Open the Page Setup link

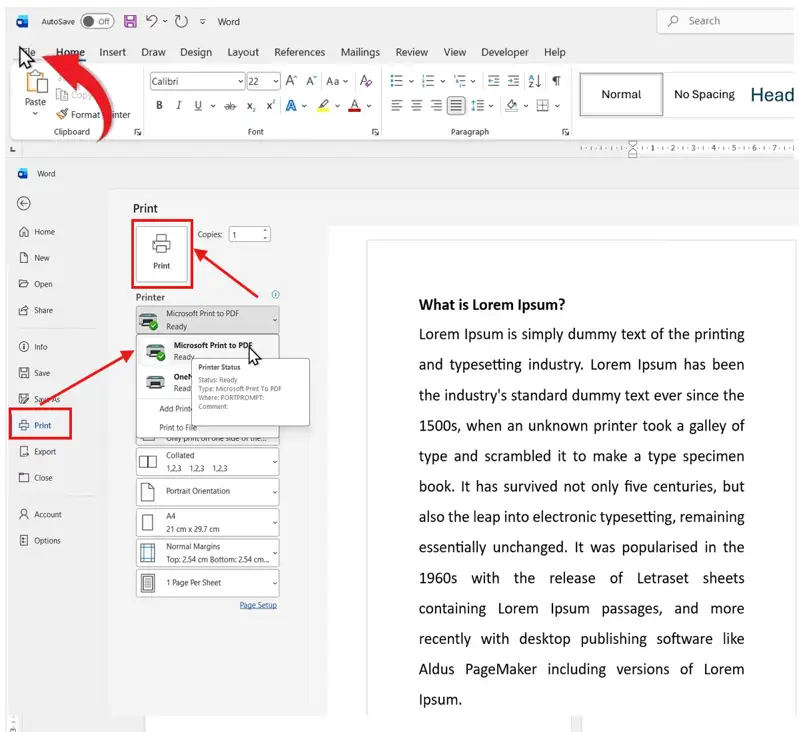258,605
